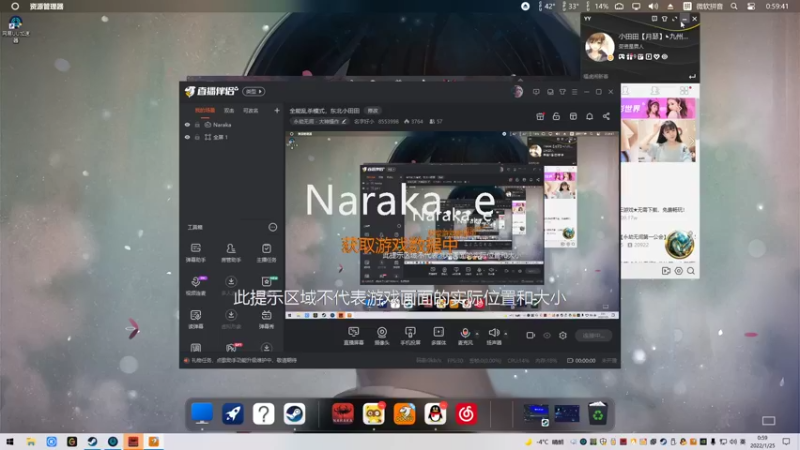
Task: Click the YY search icon at the bottom
Action: click(691, 271)
